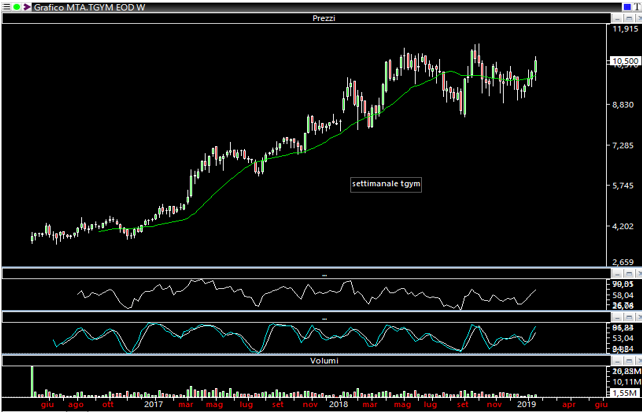Click the 2018 year label on time axis
The width and height of the screenshot is (642, 412).
340,406
